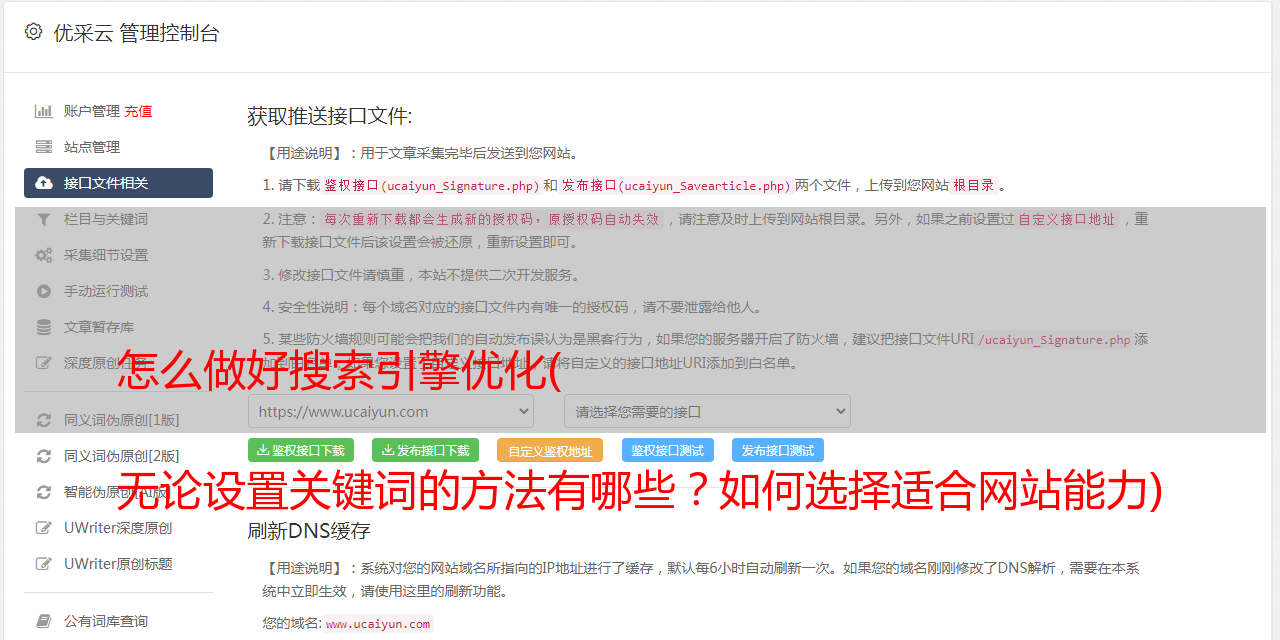Click the 根目录 highlighted text
This screenshot has width=1280, height=640.
tap(974, 185)
